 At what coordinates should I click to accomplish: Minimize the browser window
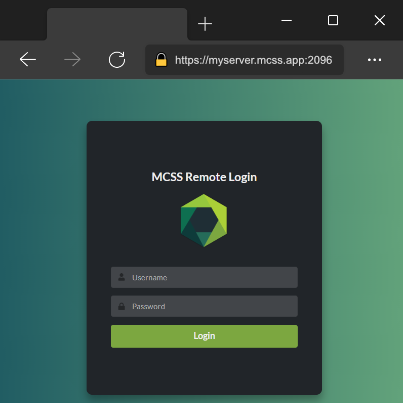(x=287, y=20)
